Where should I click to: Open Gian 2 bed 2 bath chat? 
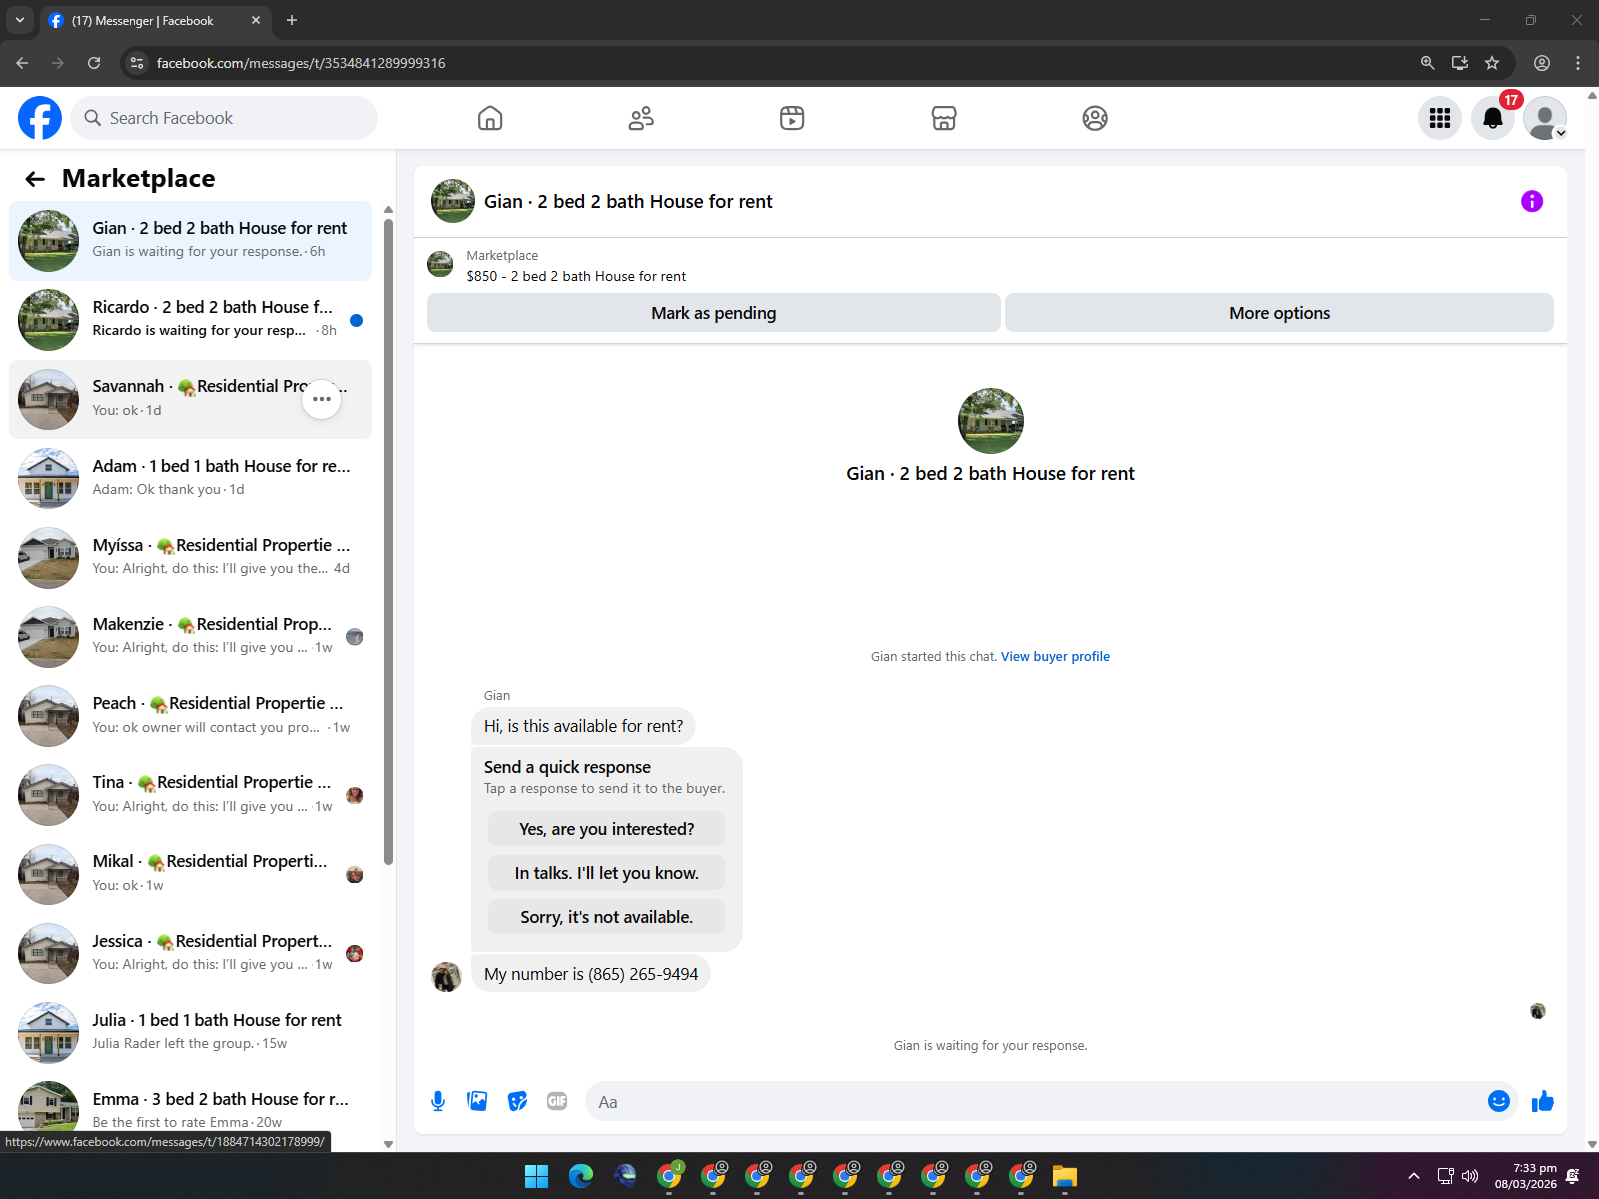(190, 241)
